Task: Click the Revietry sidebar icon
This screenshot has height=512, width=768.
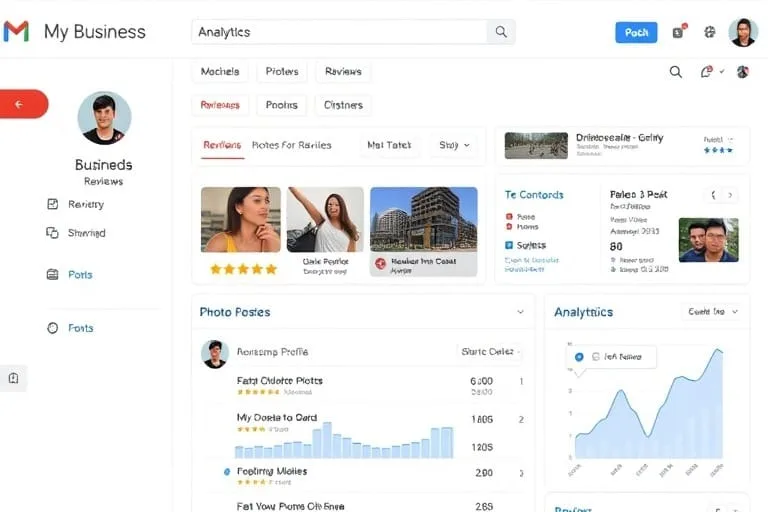Action: pyautogui.click(x=52, y=204)
